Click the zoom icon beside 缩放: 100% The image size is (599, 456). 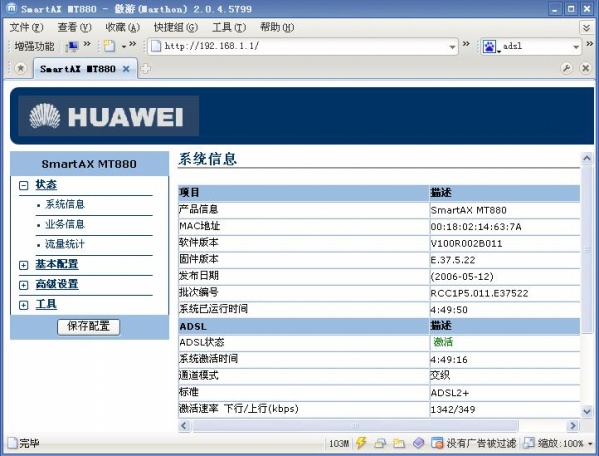(529, 443)
